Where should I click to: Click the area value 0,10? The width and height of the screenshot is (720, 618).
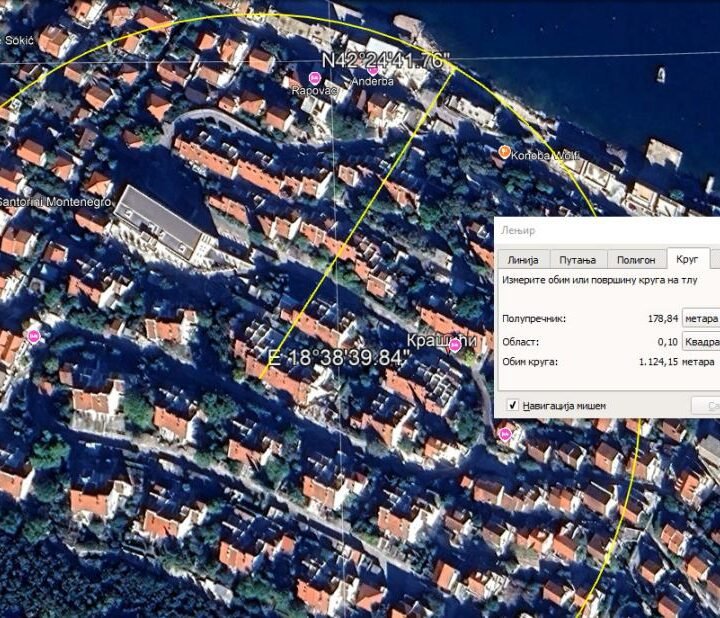668,342
